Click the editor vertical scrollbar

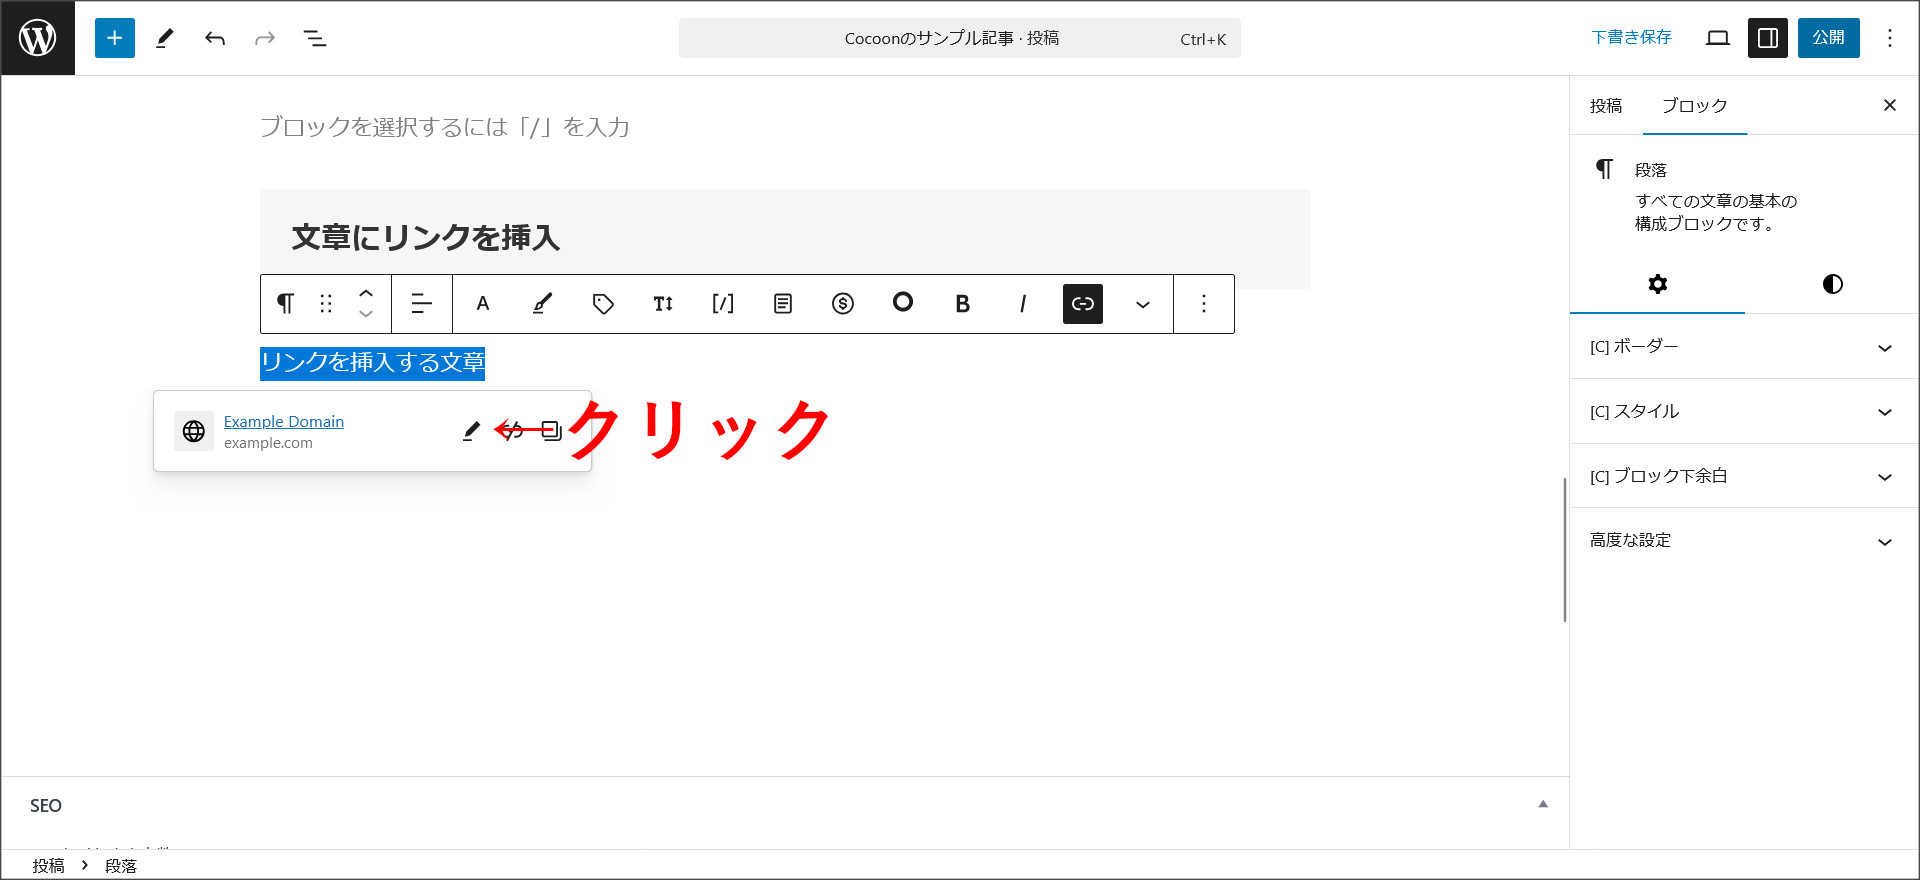(1565, 550)
